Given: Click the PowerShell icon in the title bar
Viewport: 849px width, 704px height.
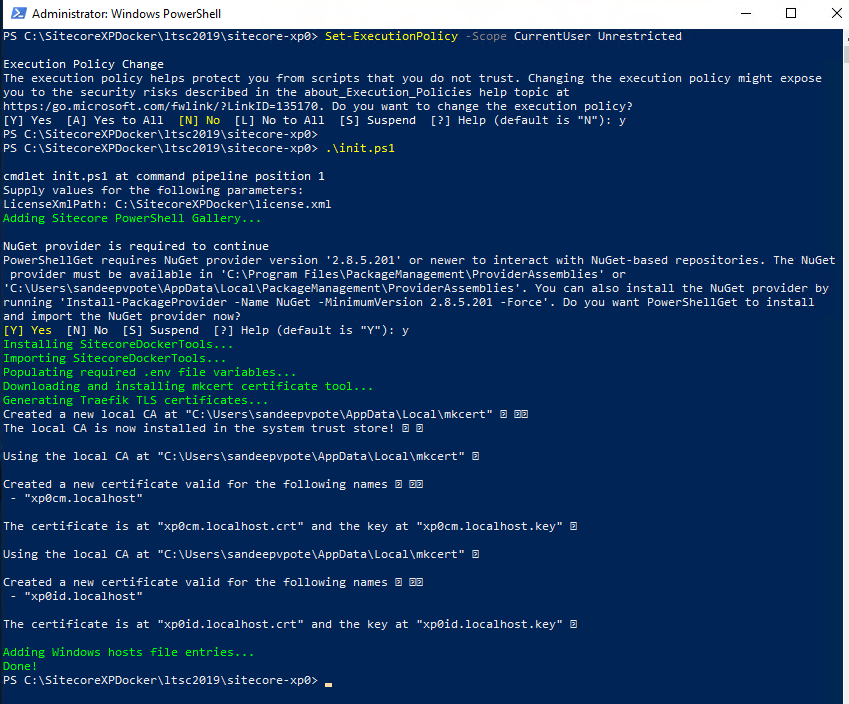Looking at the screenshot, I should (18, 14).
